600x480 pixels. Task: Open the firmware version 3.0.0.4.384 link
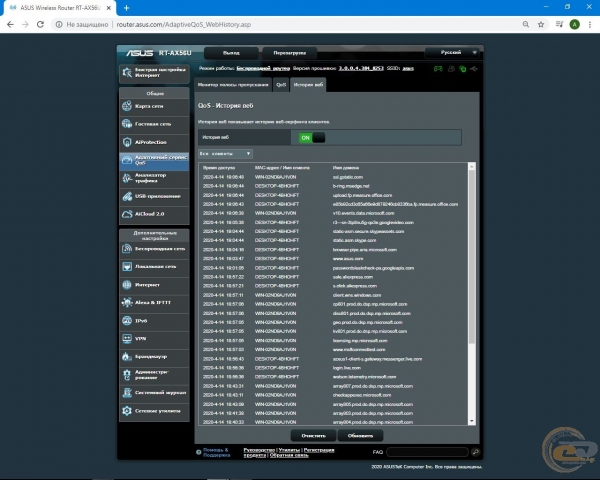coord(361,69)
